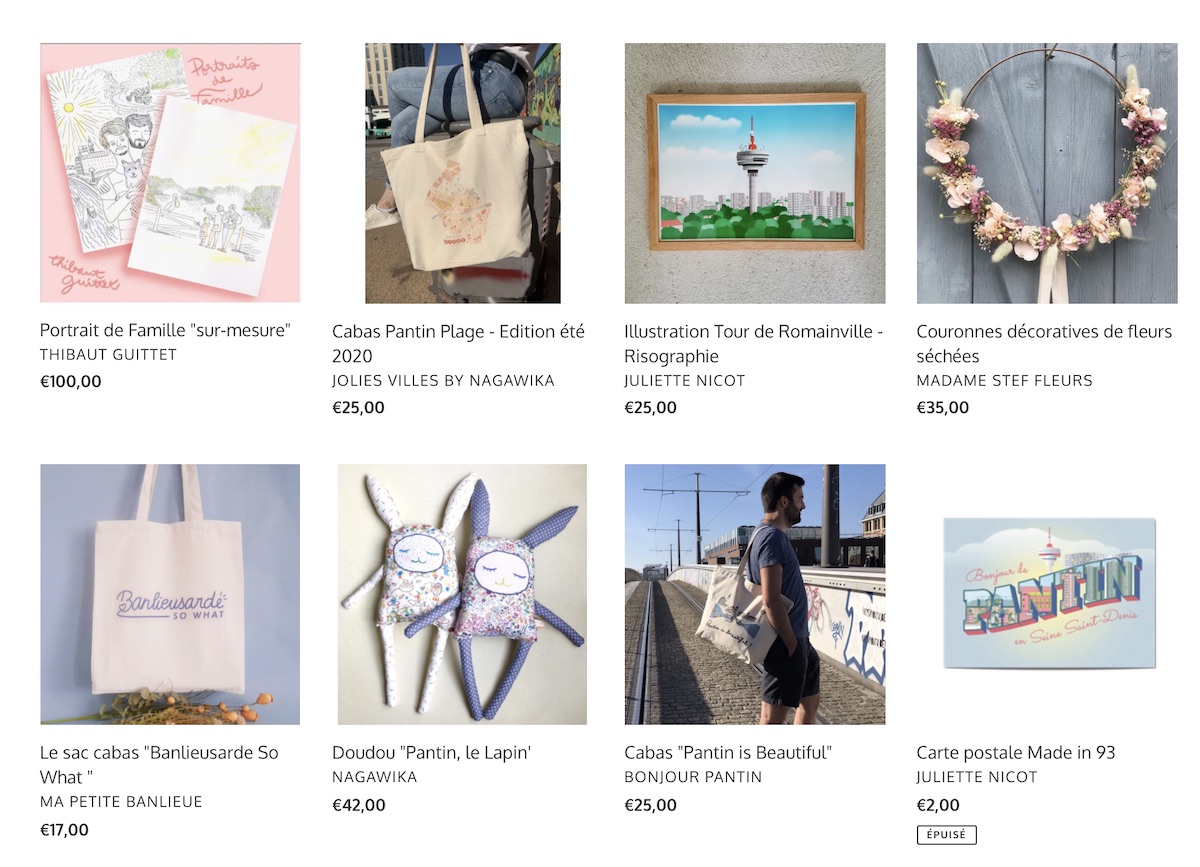1200x867 pixels.
Task: Open Cabas "Pantin is Beautiful" product link
Action: [728, 752]
